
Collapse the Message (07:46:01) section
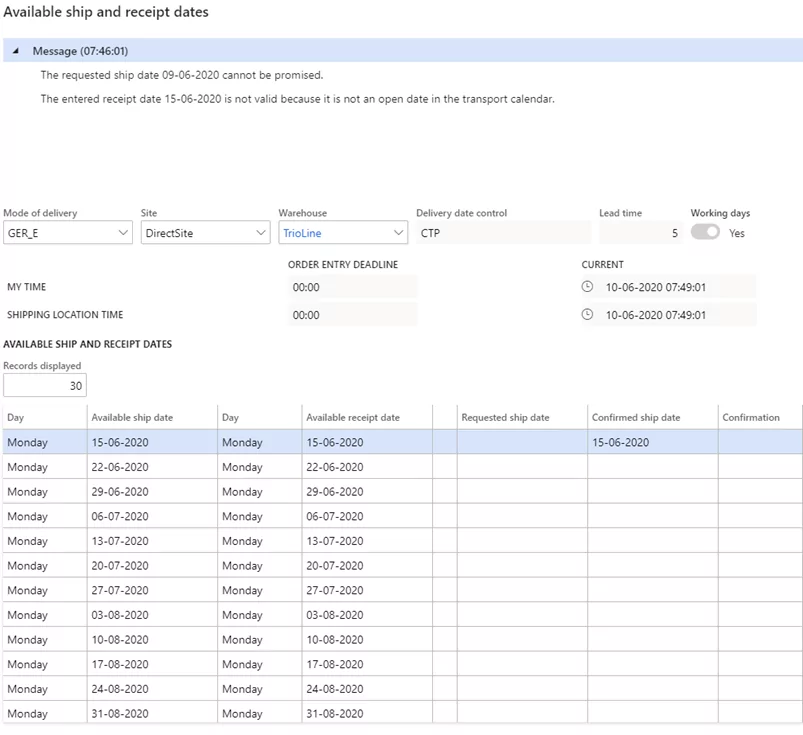pyautogui.click(x=16, y=51)
